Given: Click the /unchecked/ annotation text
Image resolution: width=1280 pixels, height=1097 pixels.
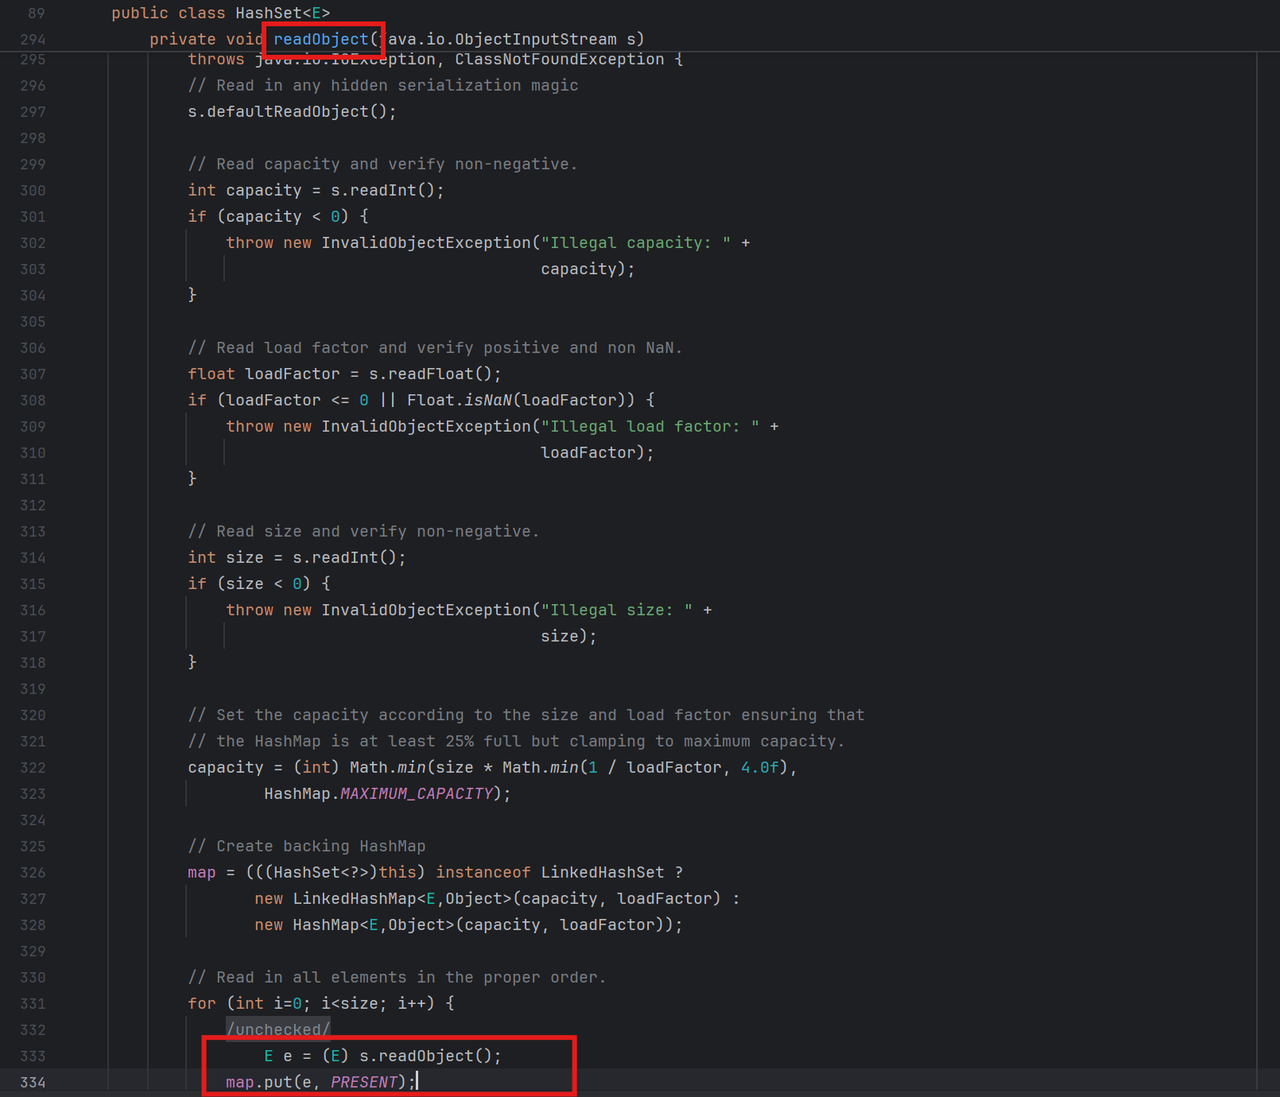Looking at the screenshot, I should [277, 1030].
